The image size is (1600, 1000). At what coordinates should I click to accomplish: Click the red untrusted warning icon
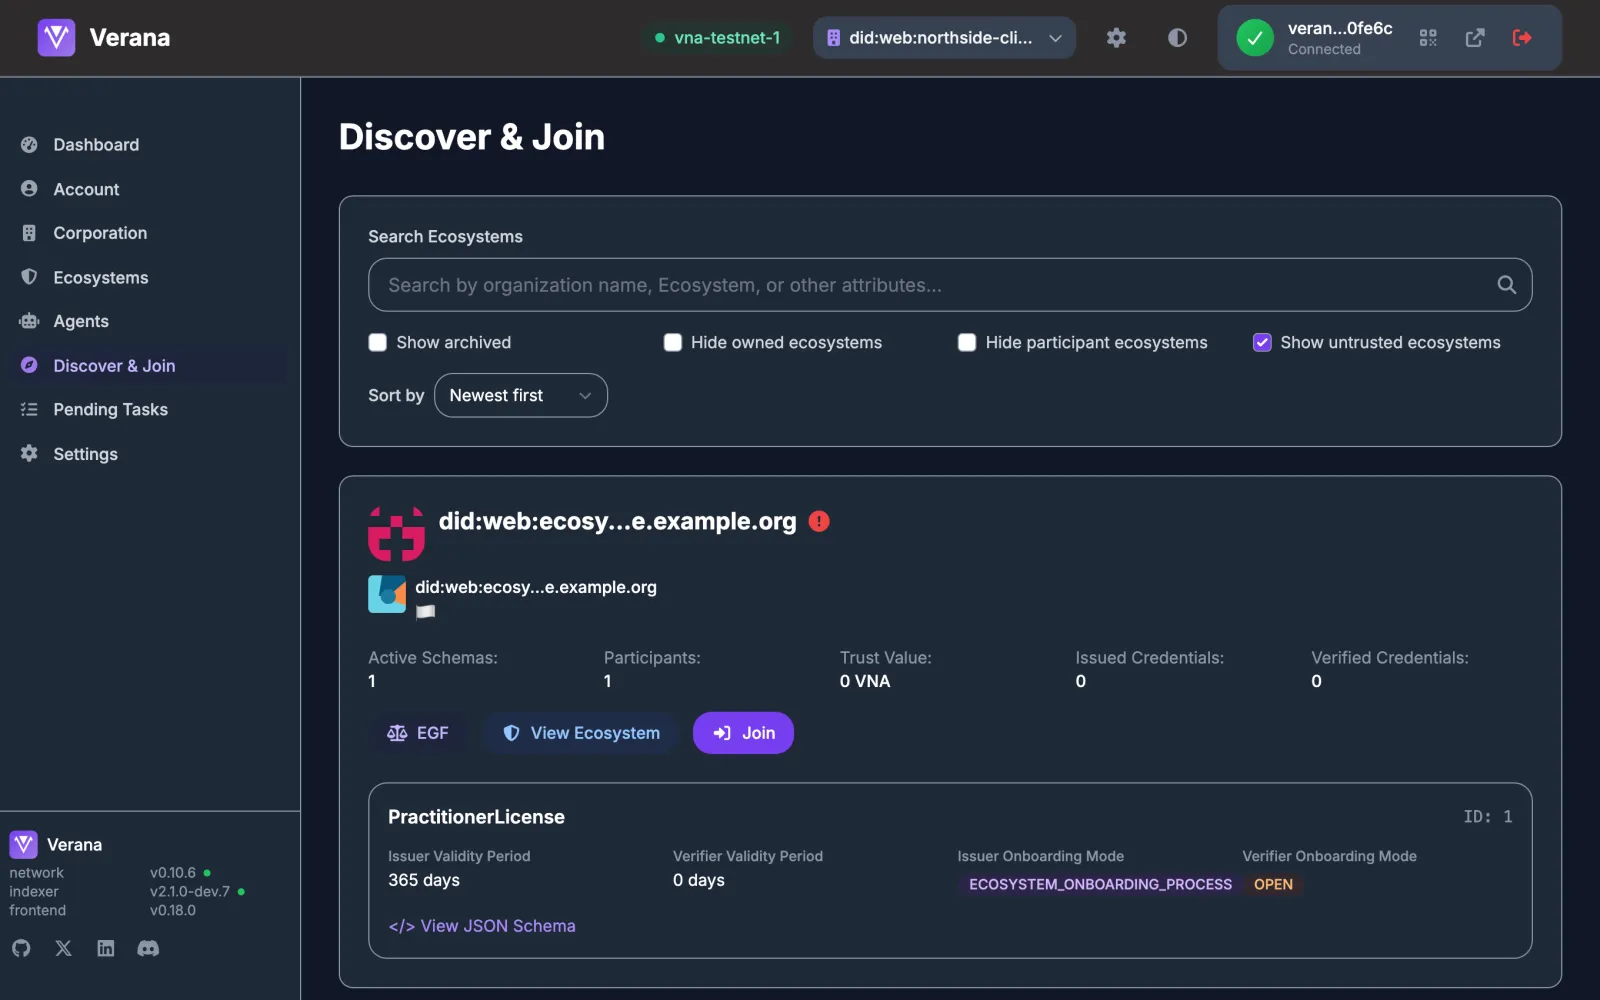click(x=819, y=521)
